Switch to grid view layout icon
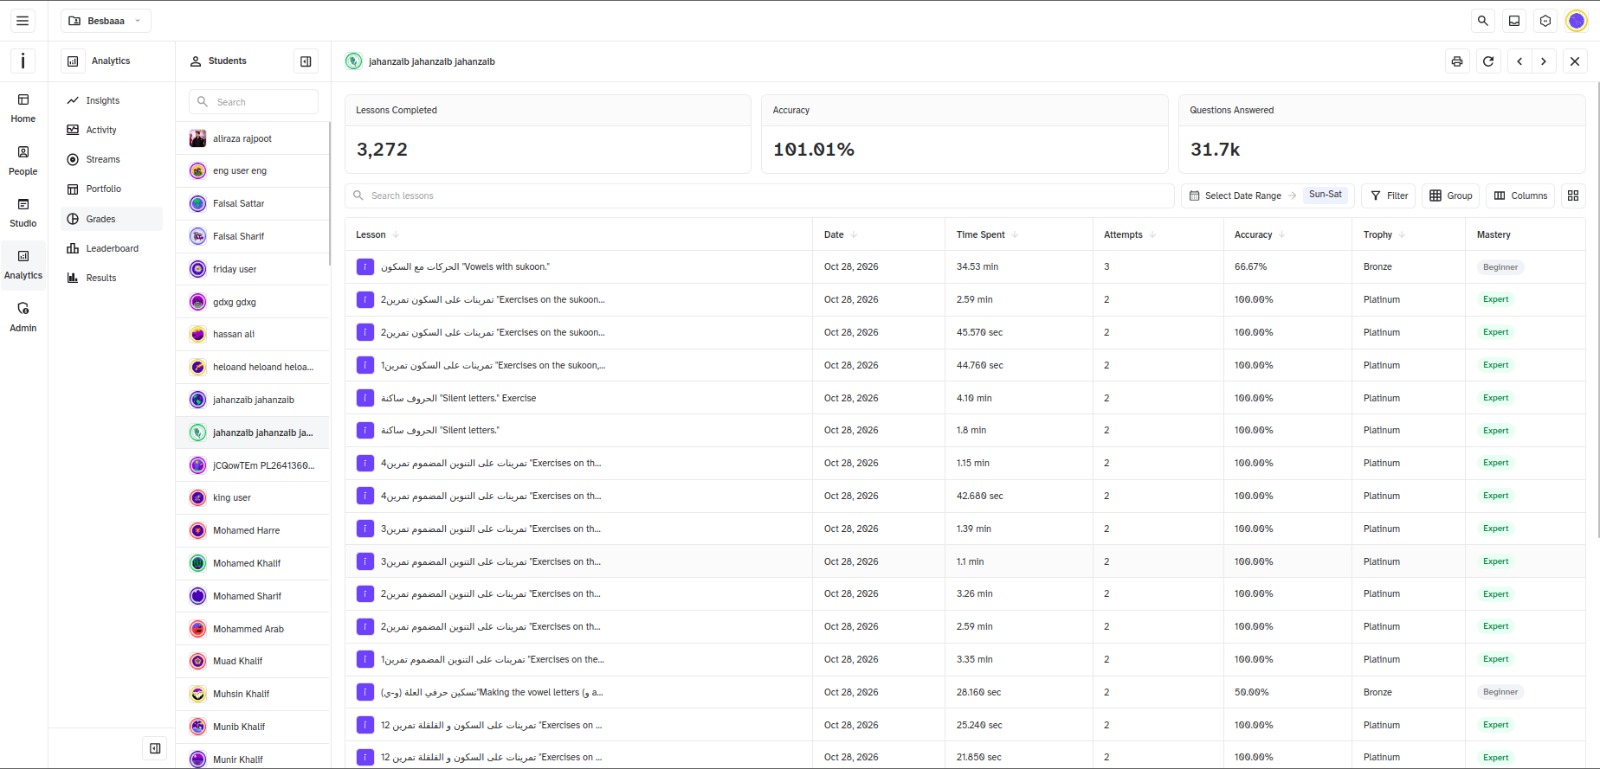The image size is (1600, 769). click(x=1573, y=196)
